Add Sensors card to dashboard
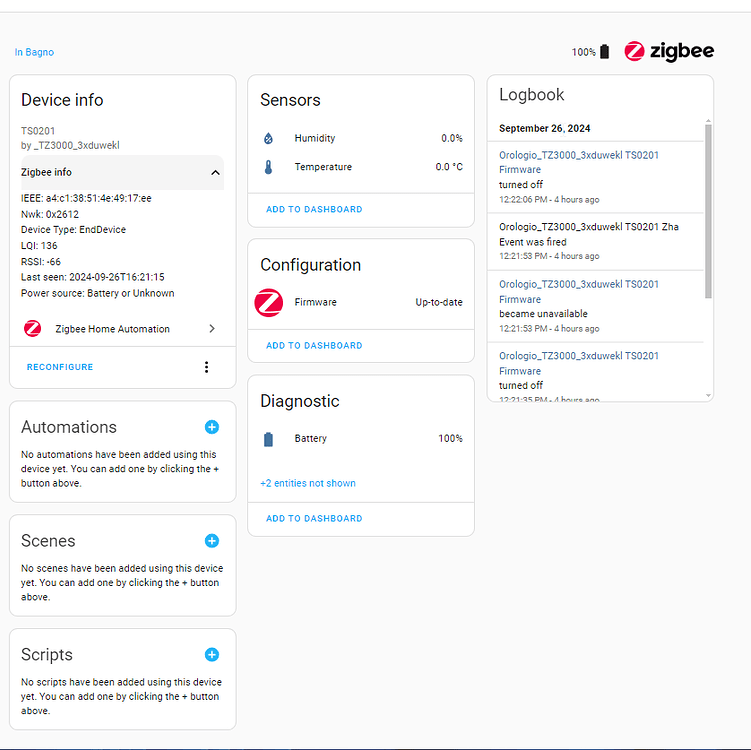This screenshot has width=751, height=750. coord(314,209)
